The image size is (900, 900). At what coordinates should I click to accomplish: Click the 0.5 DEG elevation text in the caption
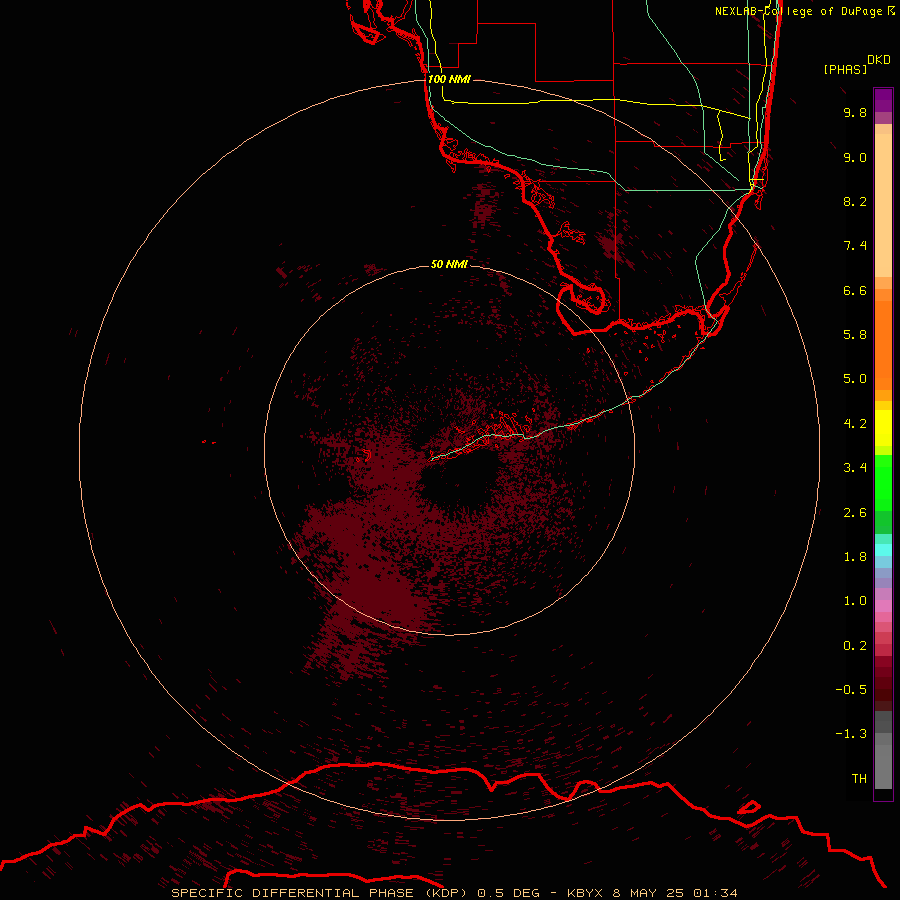(x=509, y=893)
